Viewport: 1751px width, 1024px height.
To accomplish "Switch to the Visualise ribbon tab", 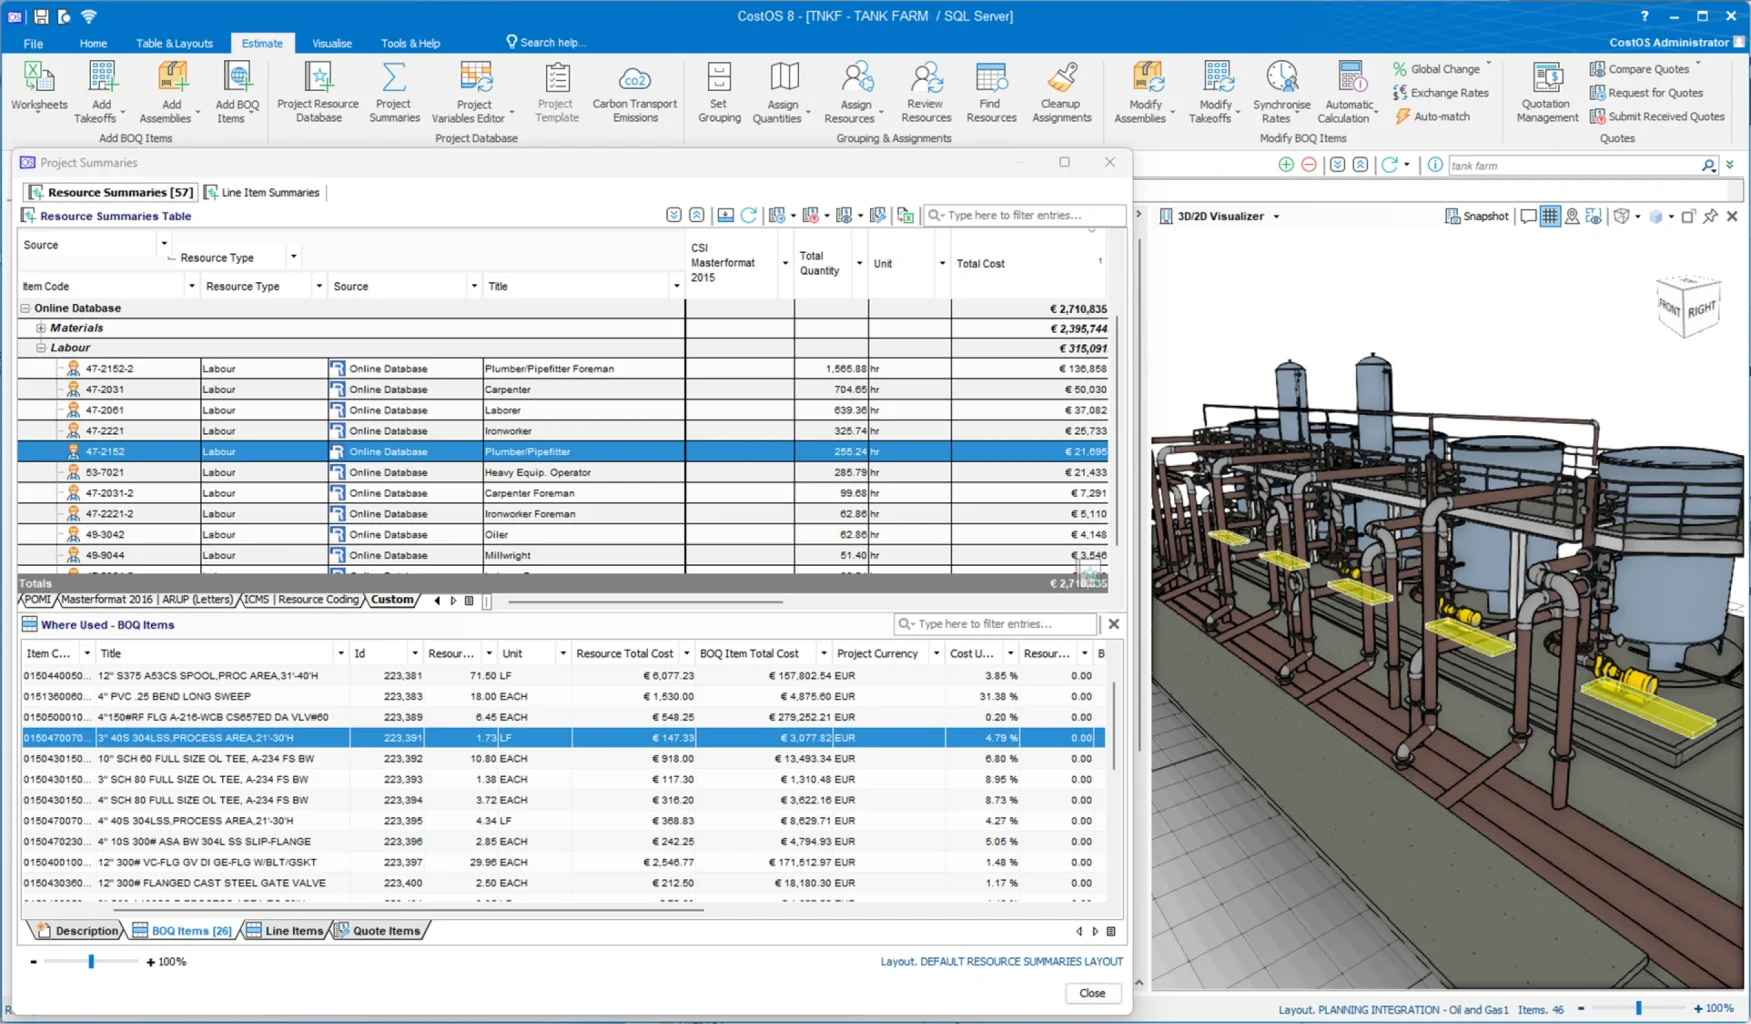I will [331, 43].
